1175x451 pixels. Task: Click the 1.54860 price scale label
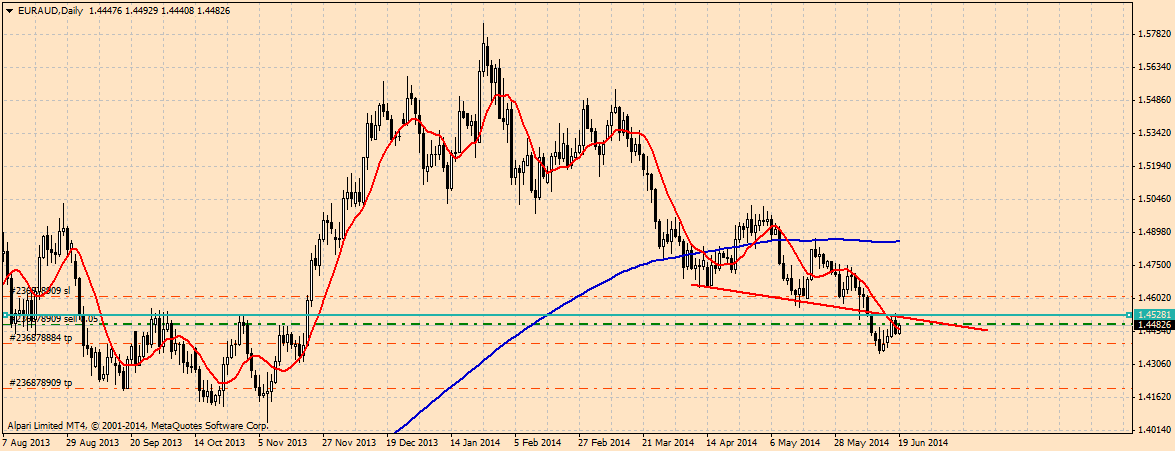[x=1153, y=100]
